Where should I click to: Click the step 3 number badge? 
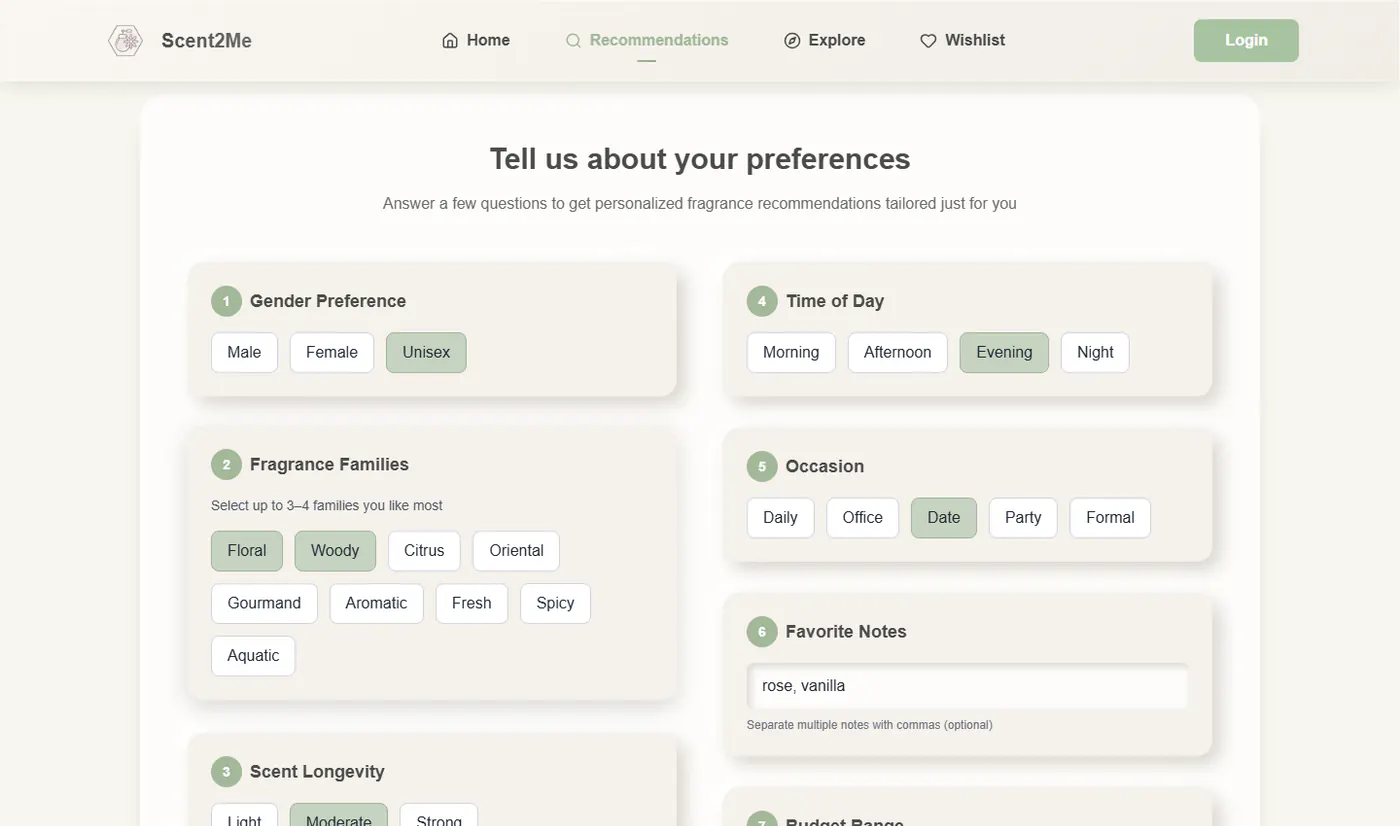tap(226, 772)
